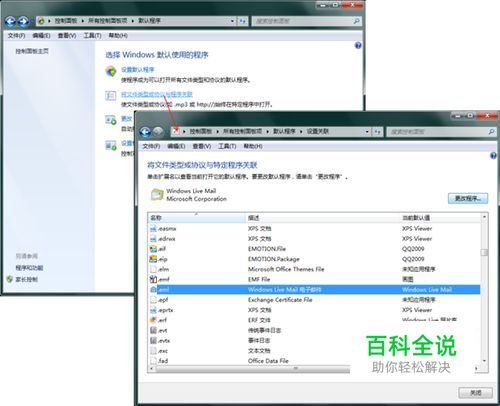
Task: Click search box in Default Programs window
Action: tap(306, 21)
